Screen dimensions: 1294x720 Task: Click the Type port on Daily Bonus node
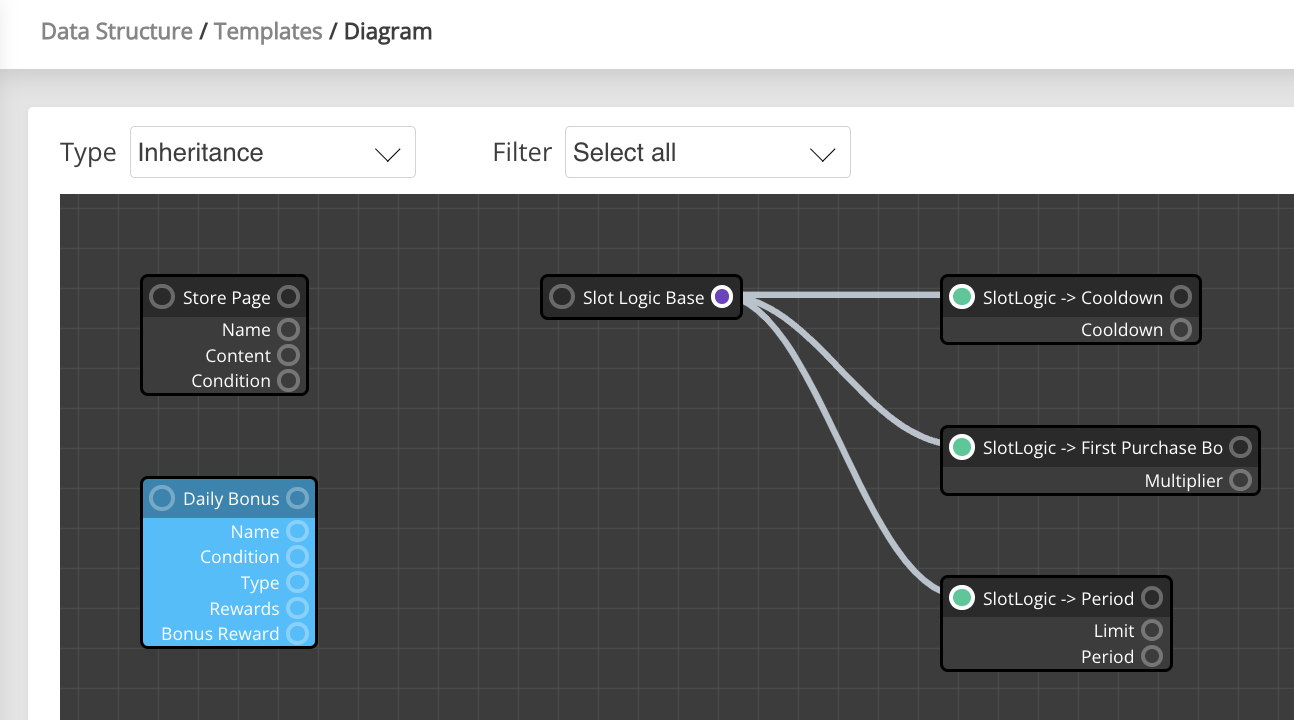point(297,582)
